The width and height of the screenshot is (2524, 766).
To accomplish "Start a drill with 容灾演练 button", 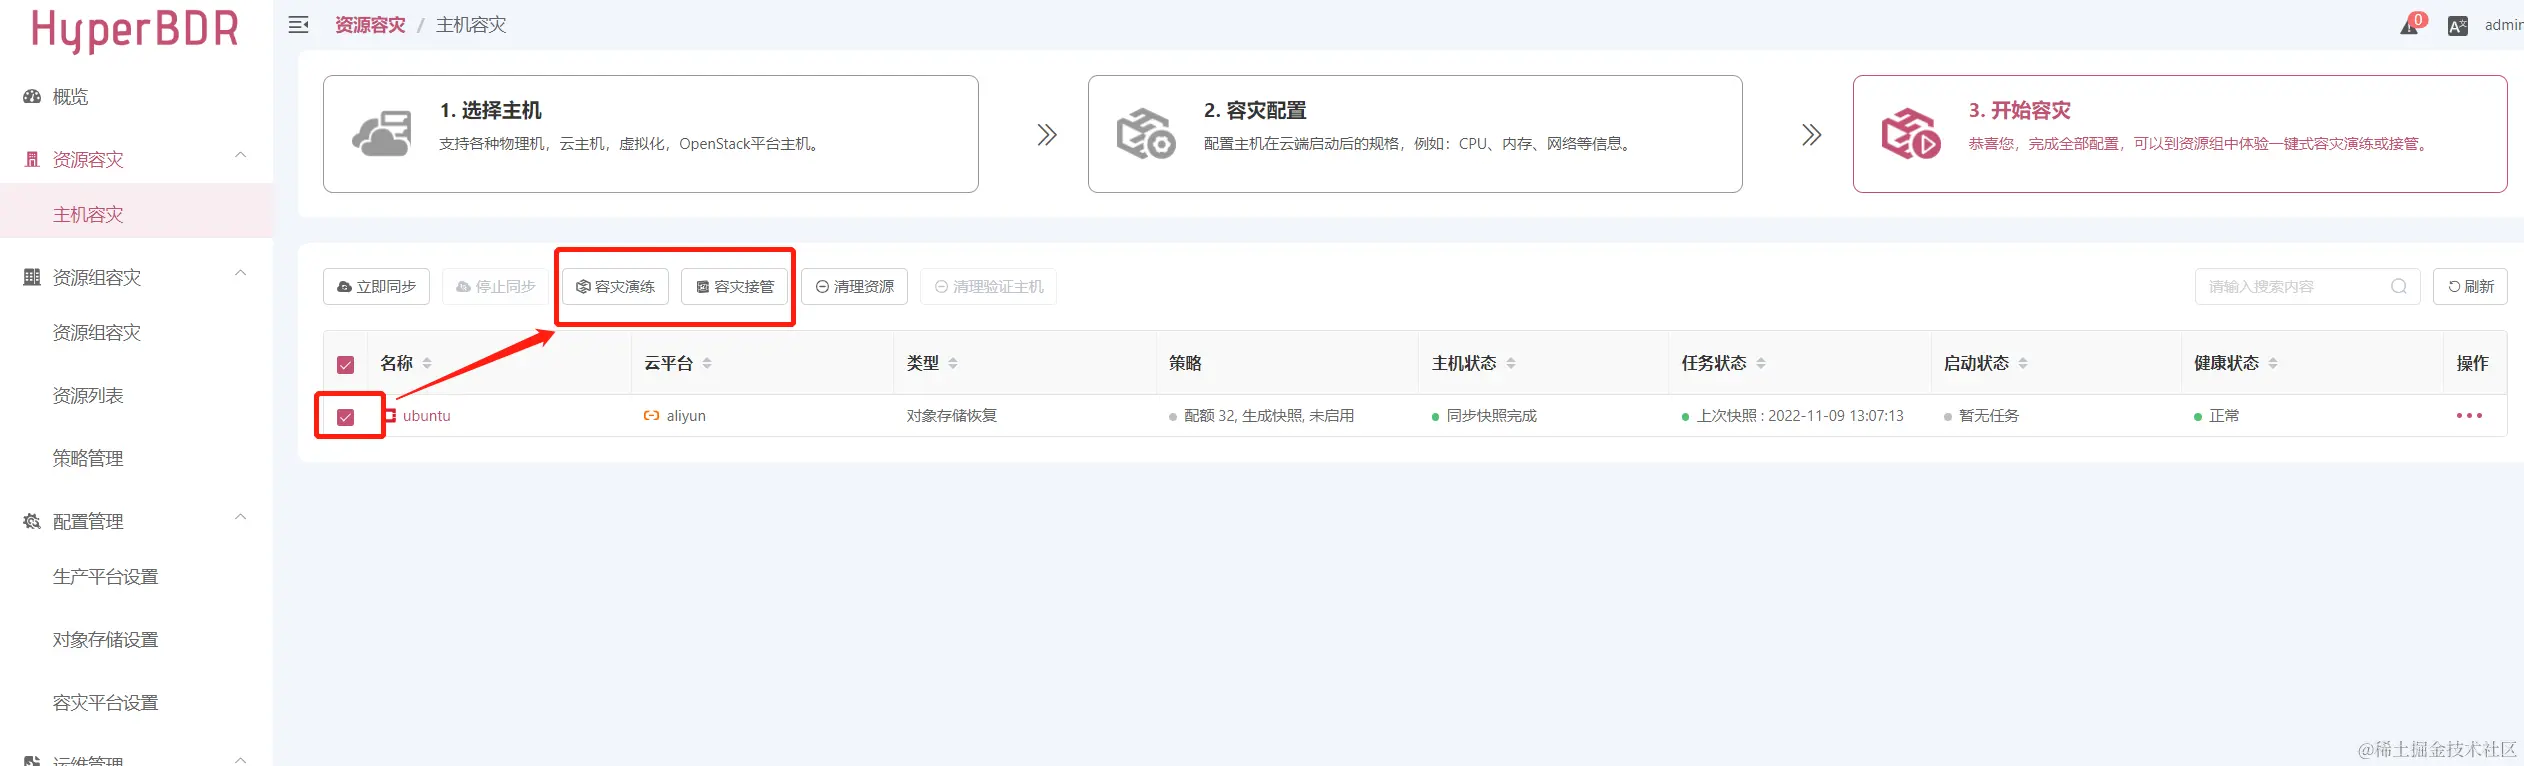I will (615, 287).
